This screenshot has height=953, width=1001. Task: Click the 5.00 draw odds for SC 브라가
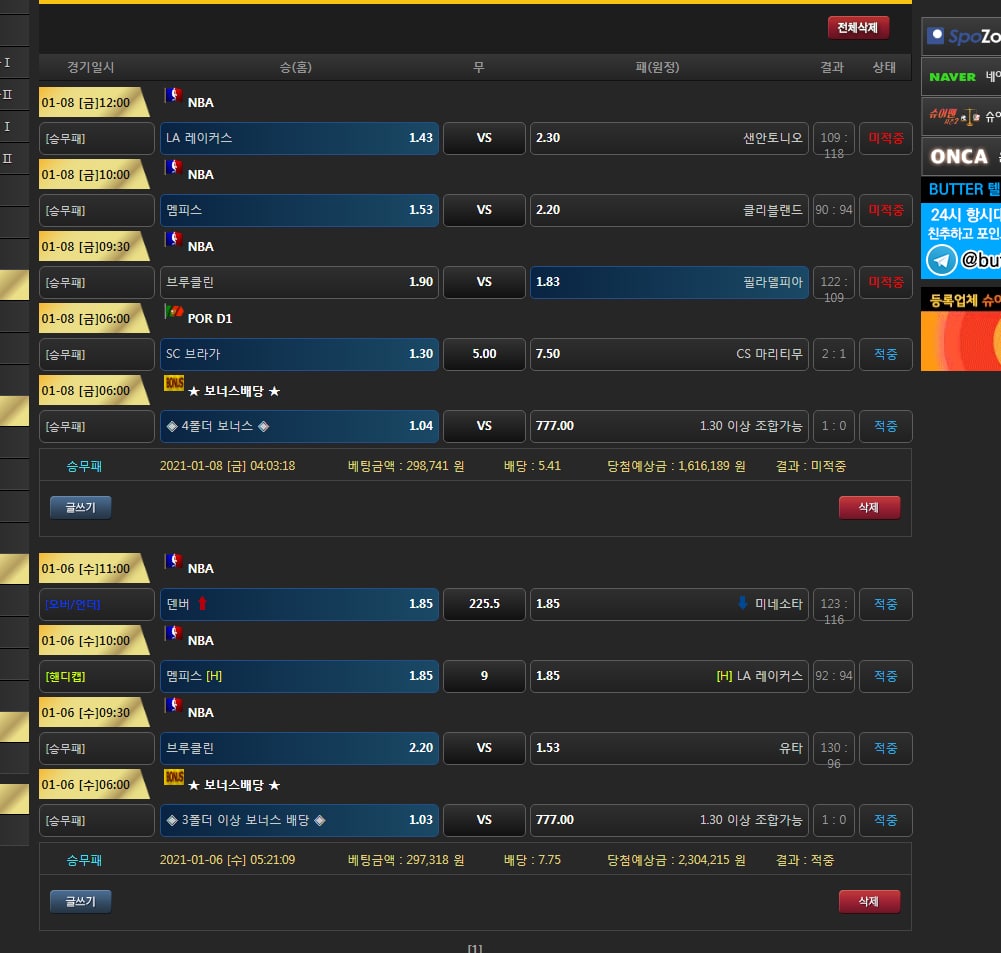point(484,354)
